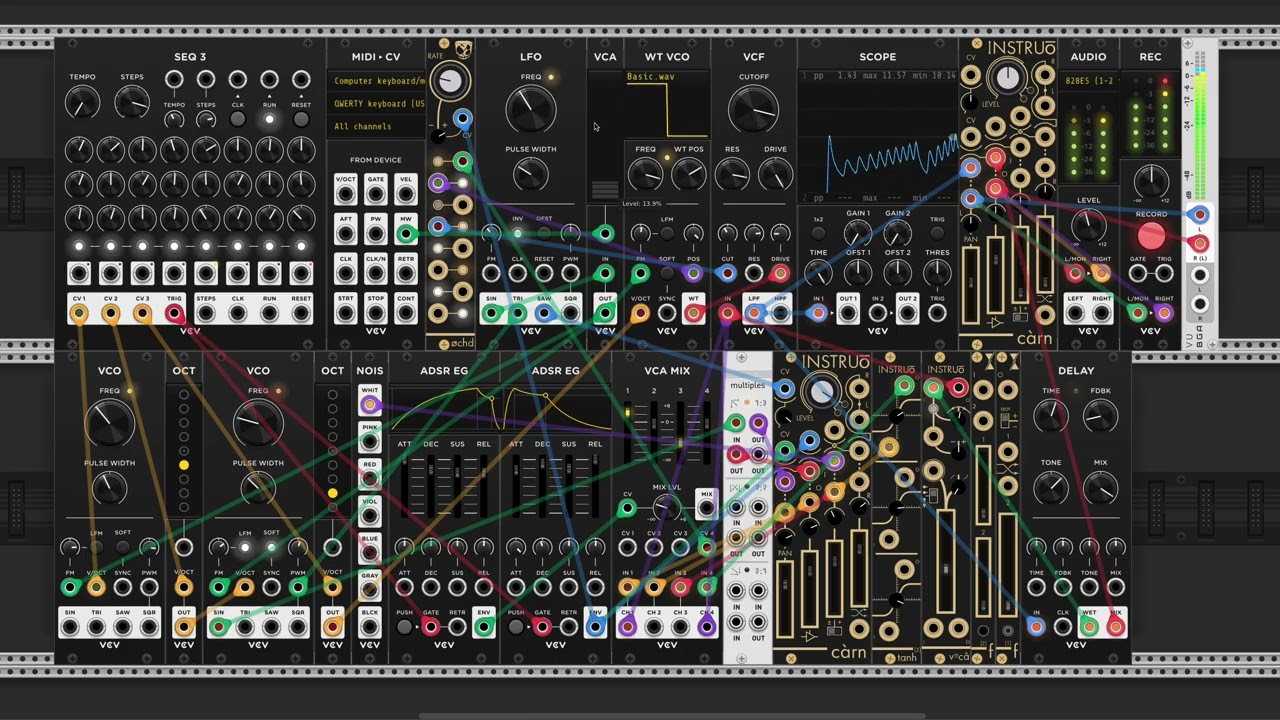Click the HPF output jack on the VCF
Viewport: 1280px width, 720px height.
(x=780, y=313)
